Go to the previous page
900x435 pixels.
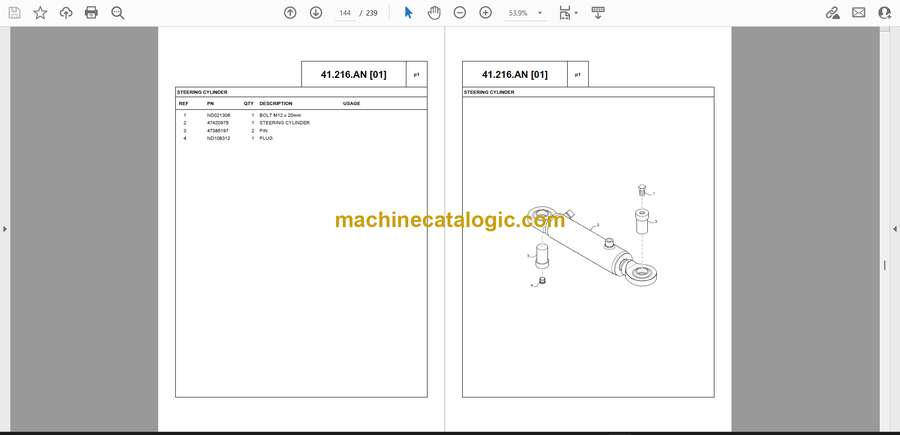pos(290,13)
